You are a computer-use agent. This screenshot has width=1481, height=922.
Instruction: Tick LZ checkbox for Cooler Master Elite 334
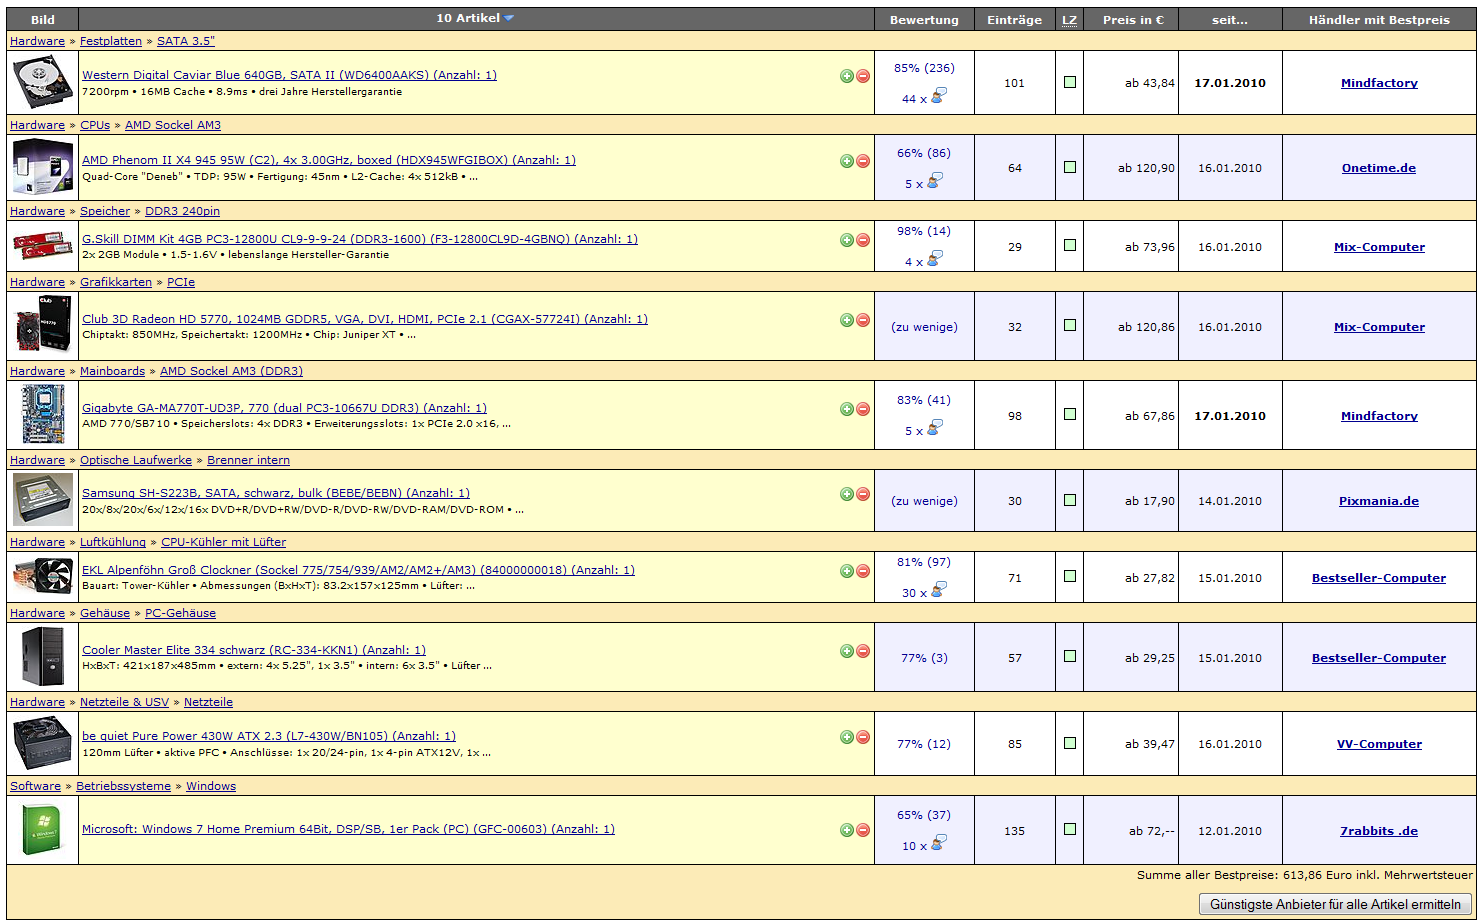pyautogui.click(x=1070, y=656)
